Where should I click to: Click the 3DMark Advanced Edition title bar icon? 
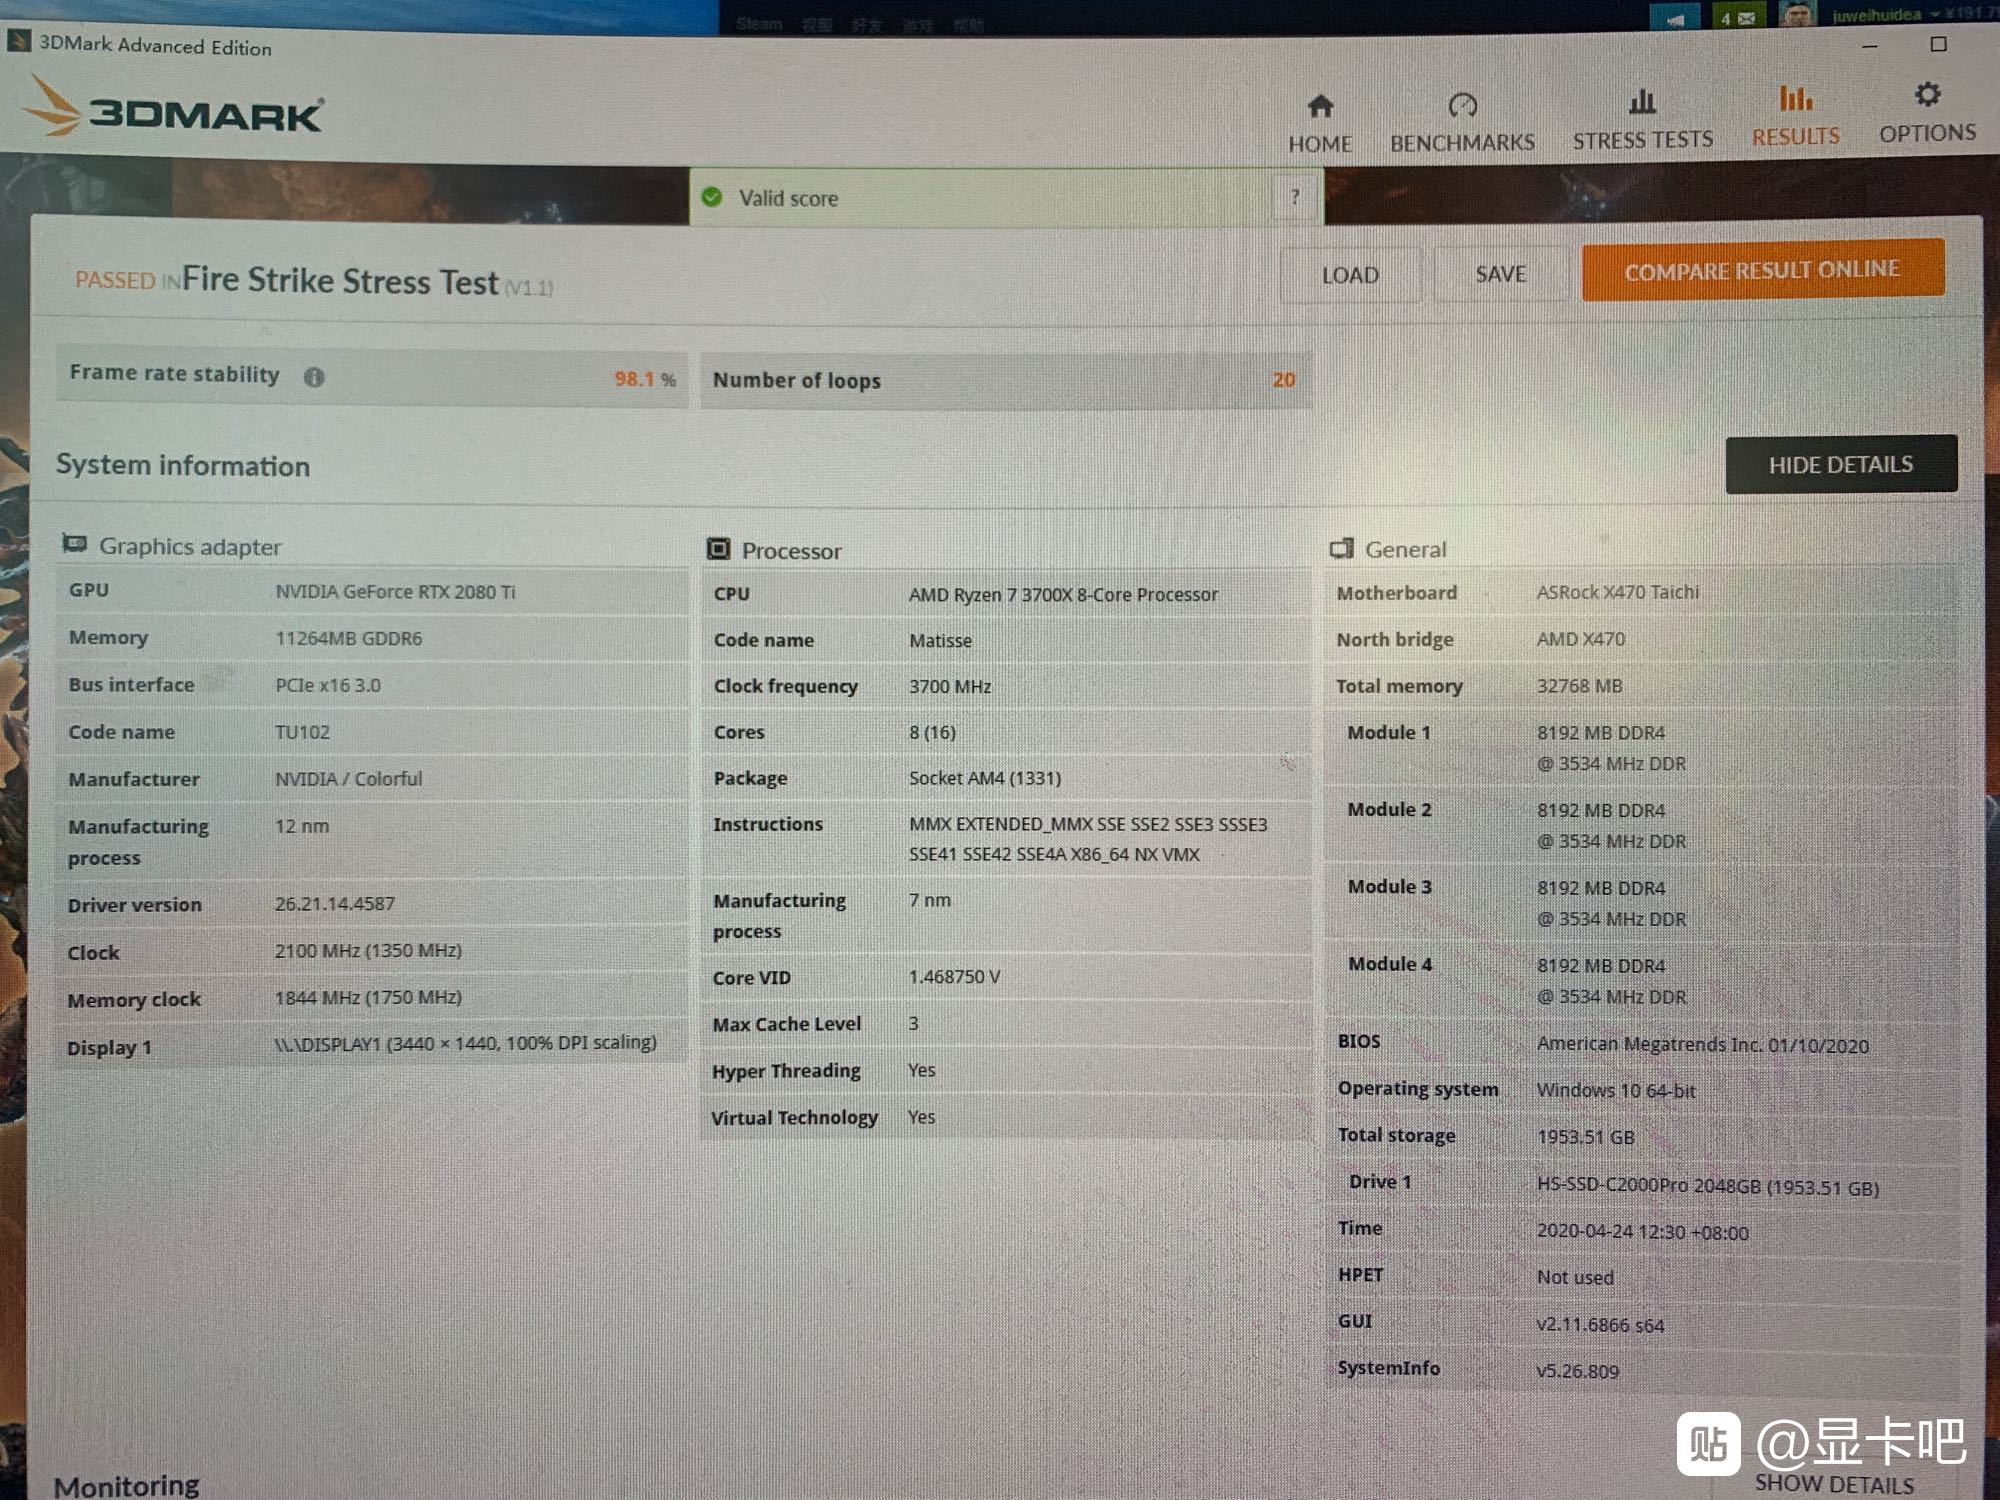click(x=18, y=41)
